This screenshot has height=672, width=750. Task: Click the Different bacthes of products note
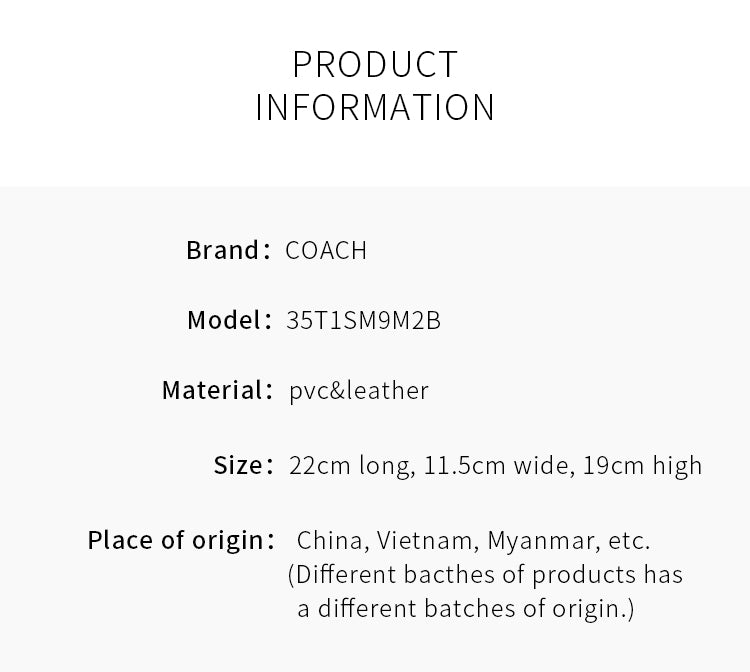pyautogui.click(x=485, y=574)
